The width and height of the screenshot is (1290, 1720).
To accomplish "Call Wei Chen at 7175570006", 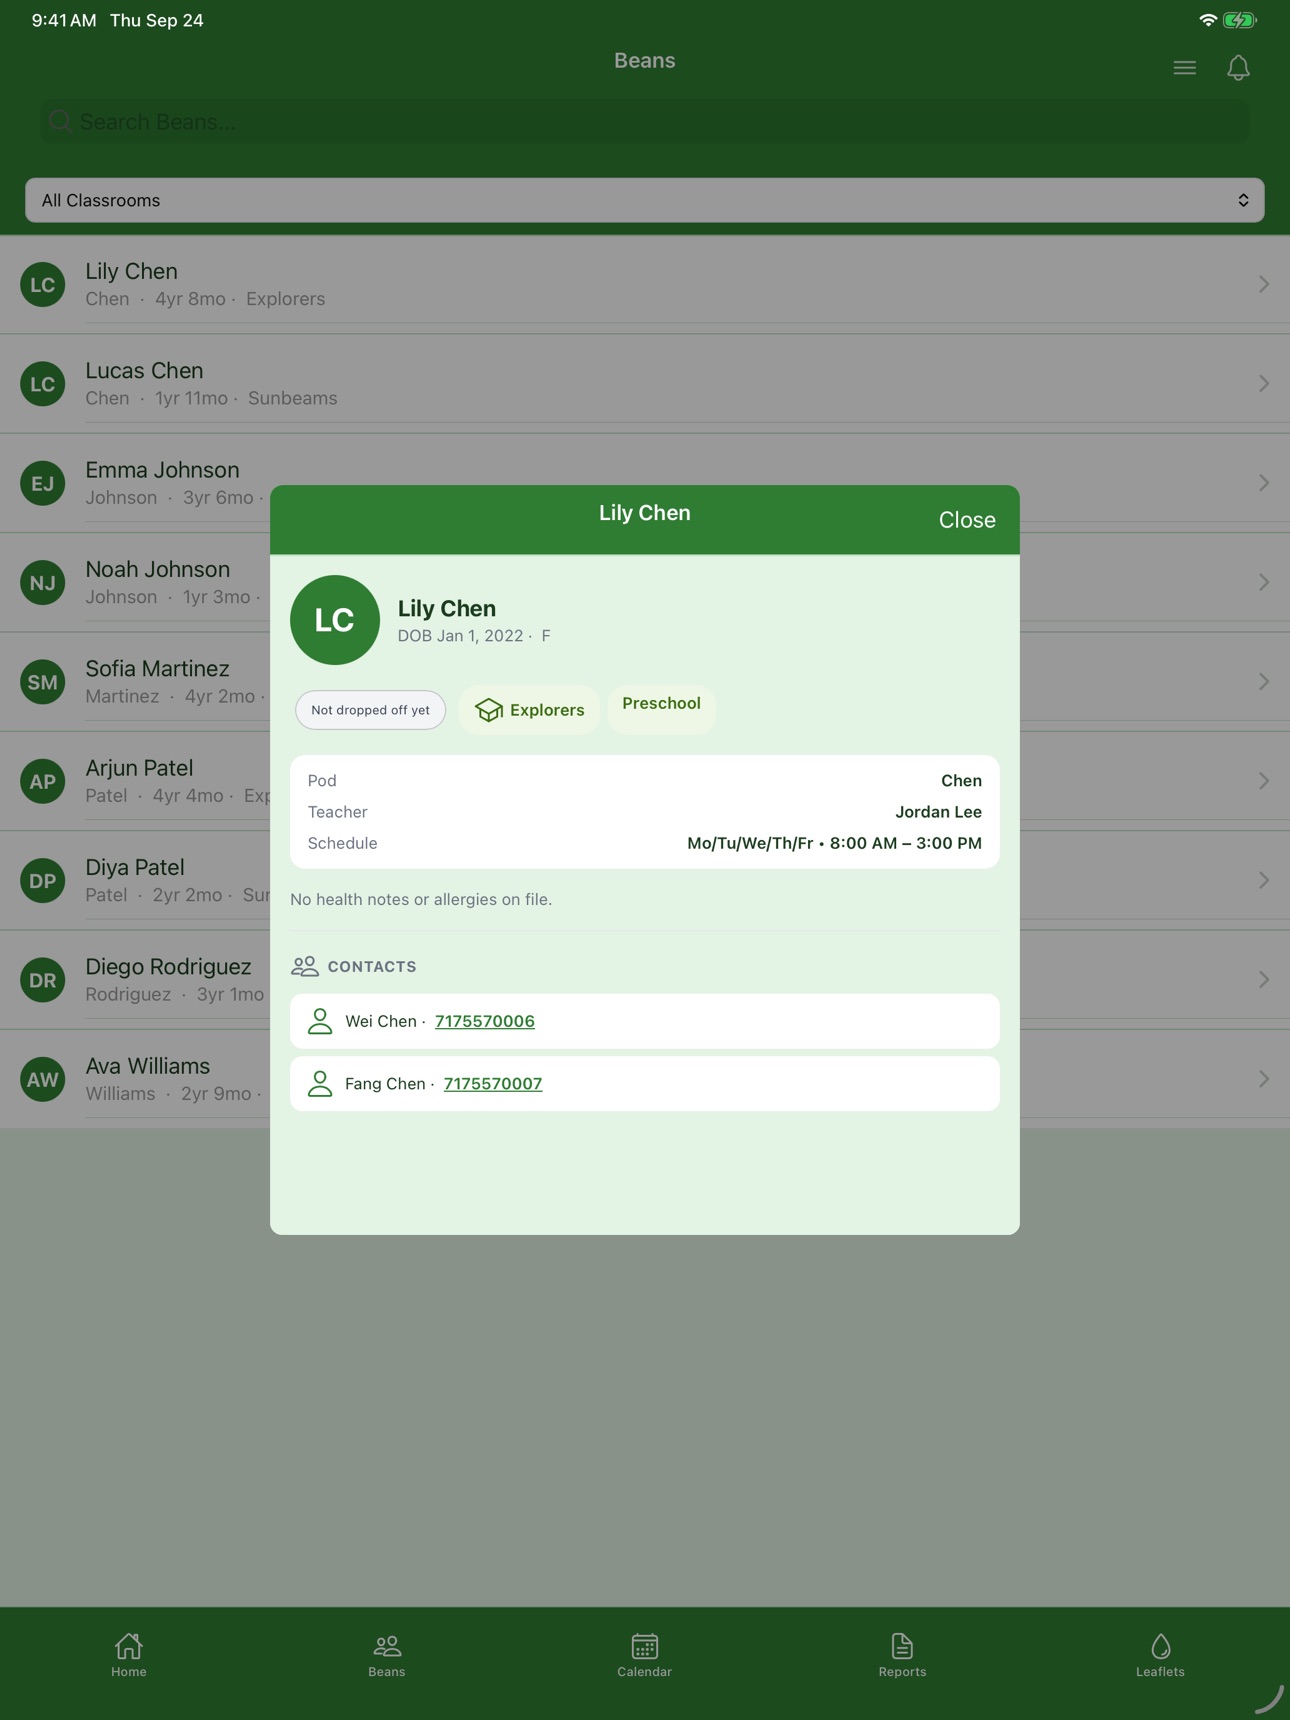I will click(x=485, y=1021).
